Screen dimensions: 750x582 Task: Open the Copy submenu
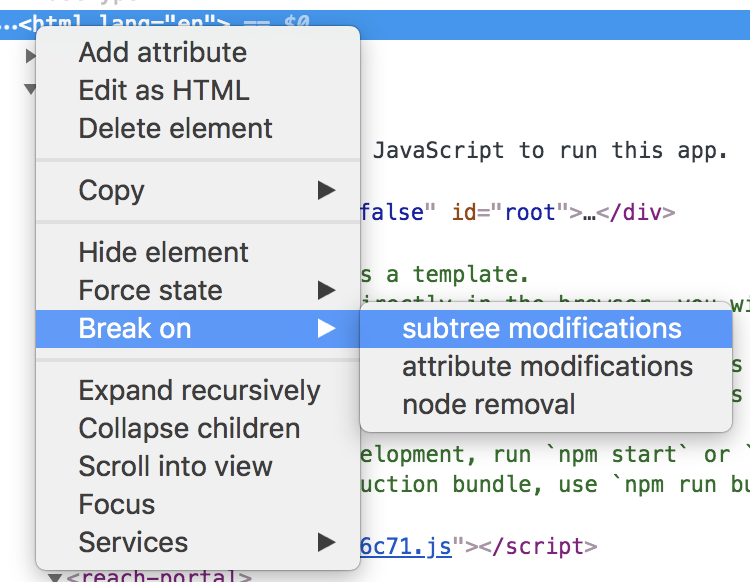[198, 190]
